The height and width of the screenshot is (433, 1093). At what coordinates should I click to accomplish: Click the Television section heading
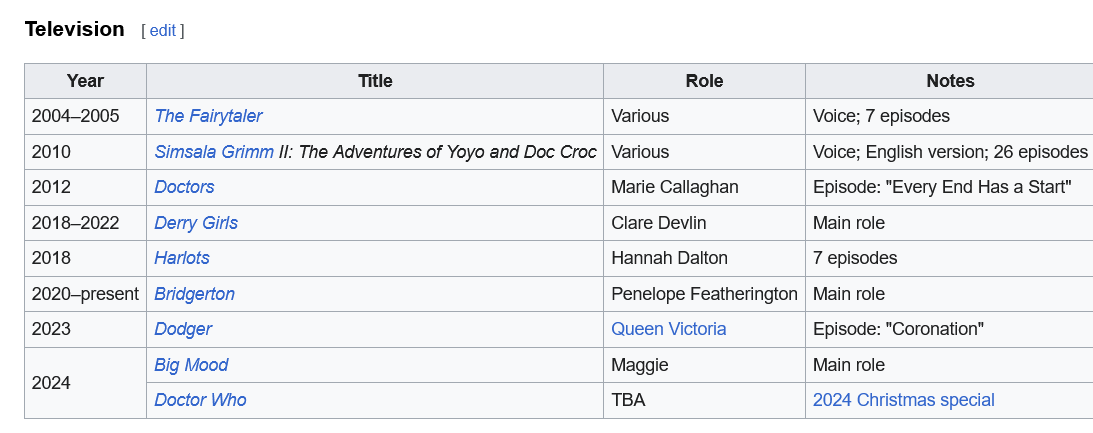(75, 29)
